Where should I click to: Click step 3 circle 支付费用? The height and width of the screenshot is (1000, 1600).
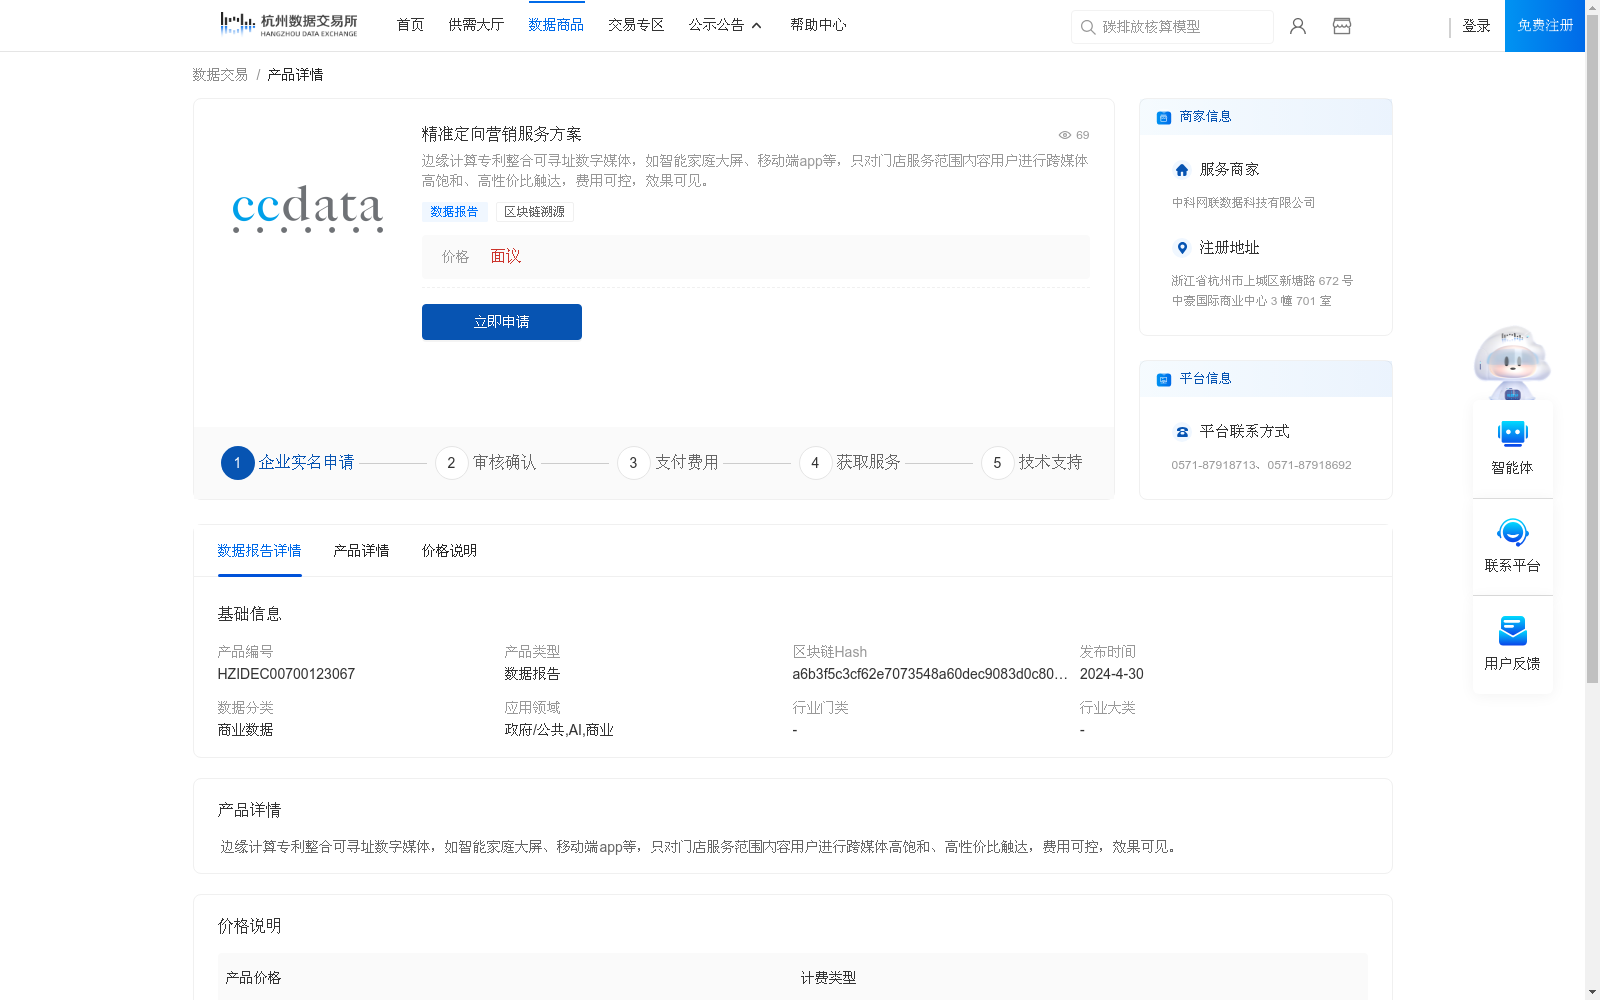[633, 463]
